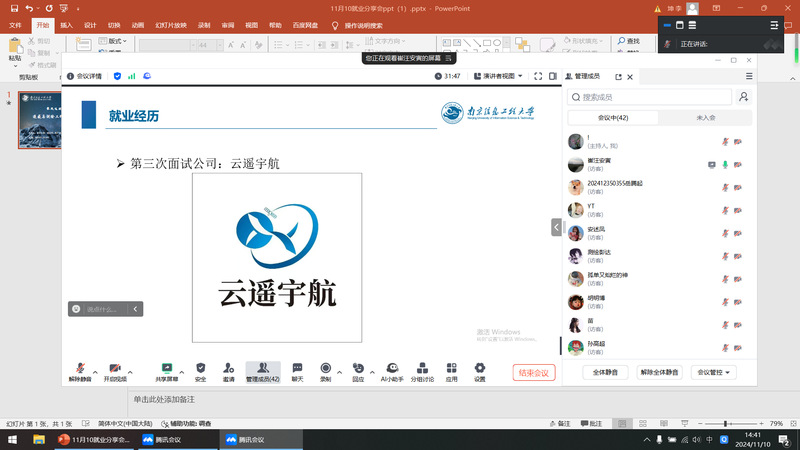Image resolution: width=800 pixels, height=450 pixels.
Task: Open reactions (回应) emoji icon
Action: (x=358, y=372)
